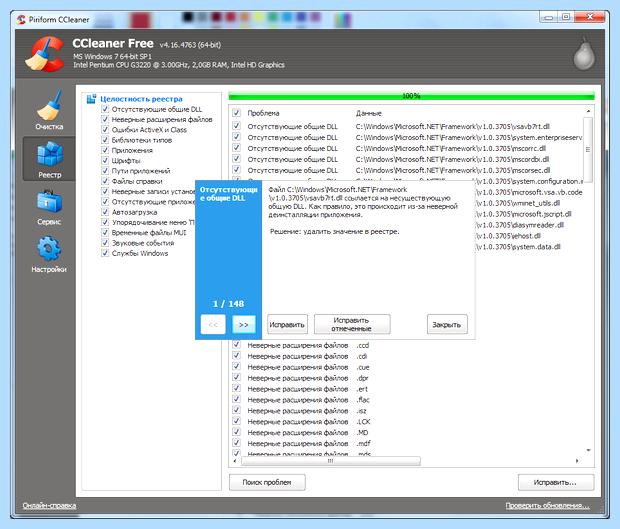This screenshot has height=529, width=620.
Task: Open the Сервис tools section
Action: 49,207
